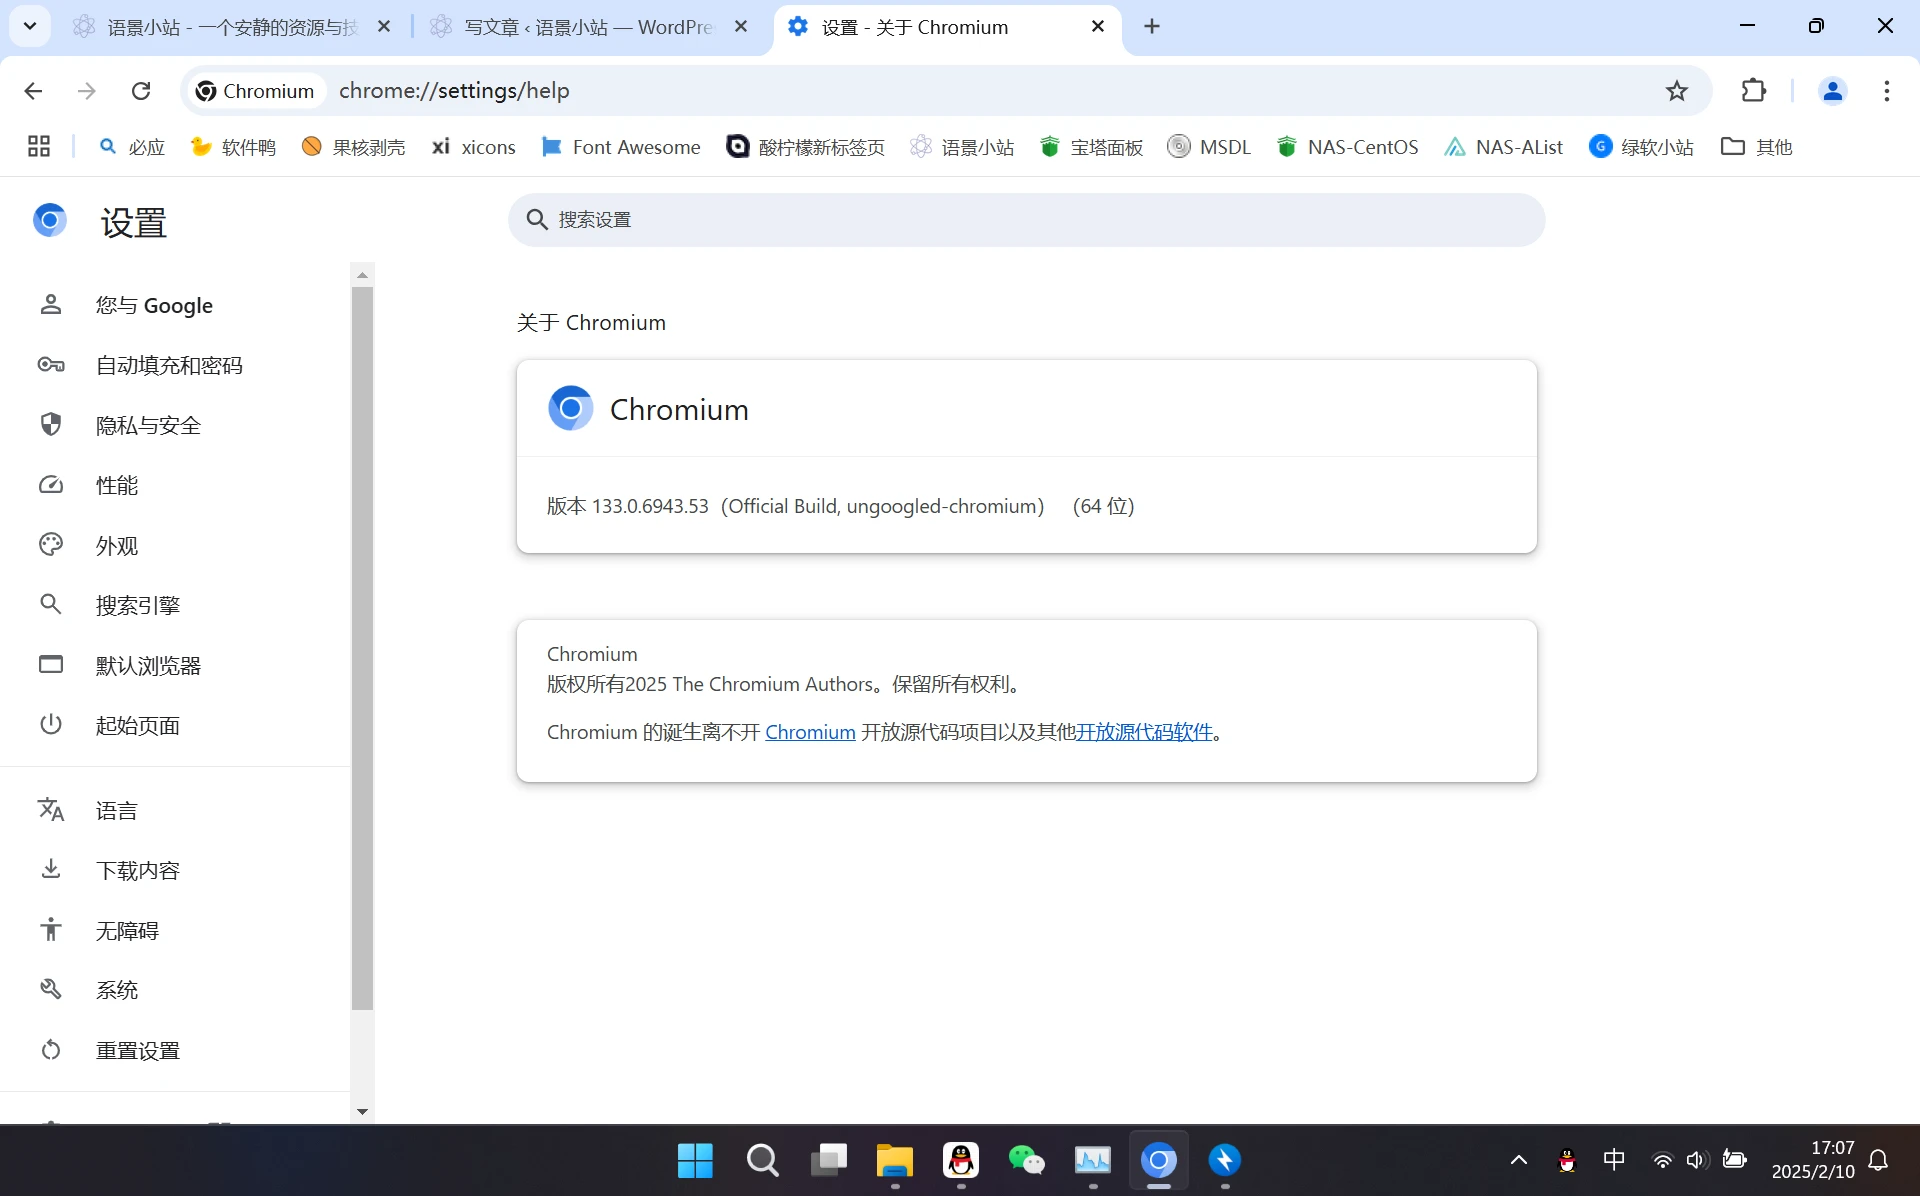Go back with the browser back arrow

(x=33, y=91)
